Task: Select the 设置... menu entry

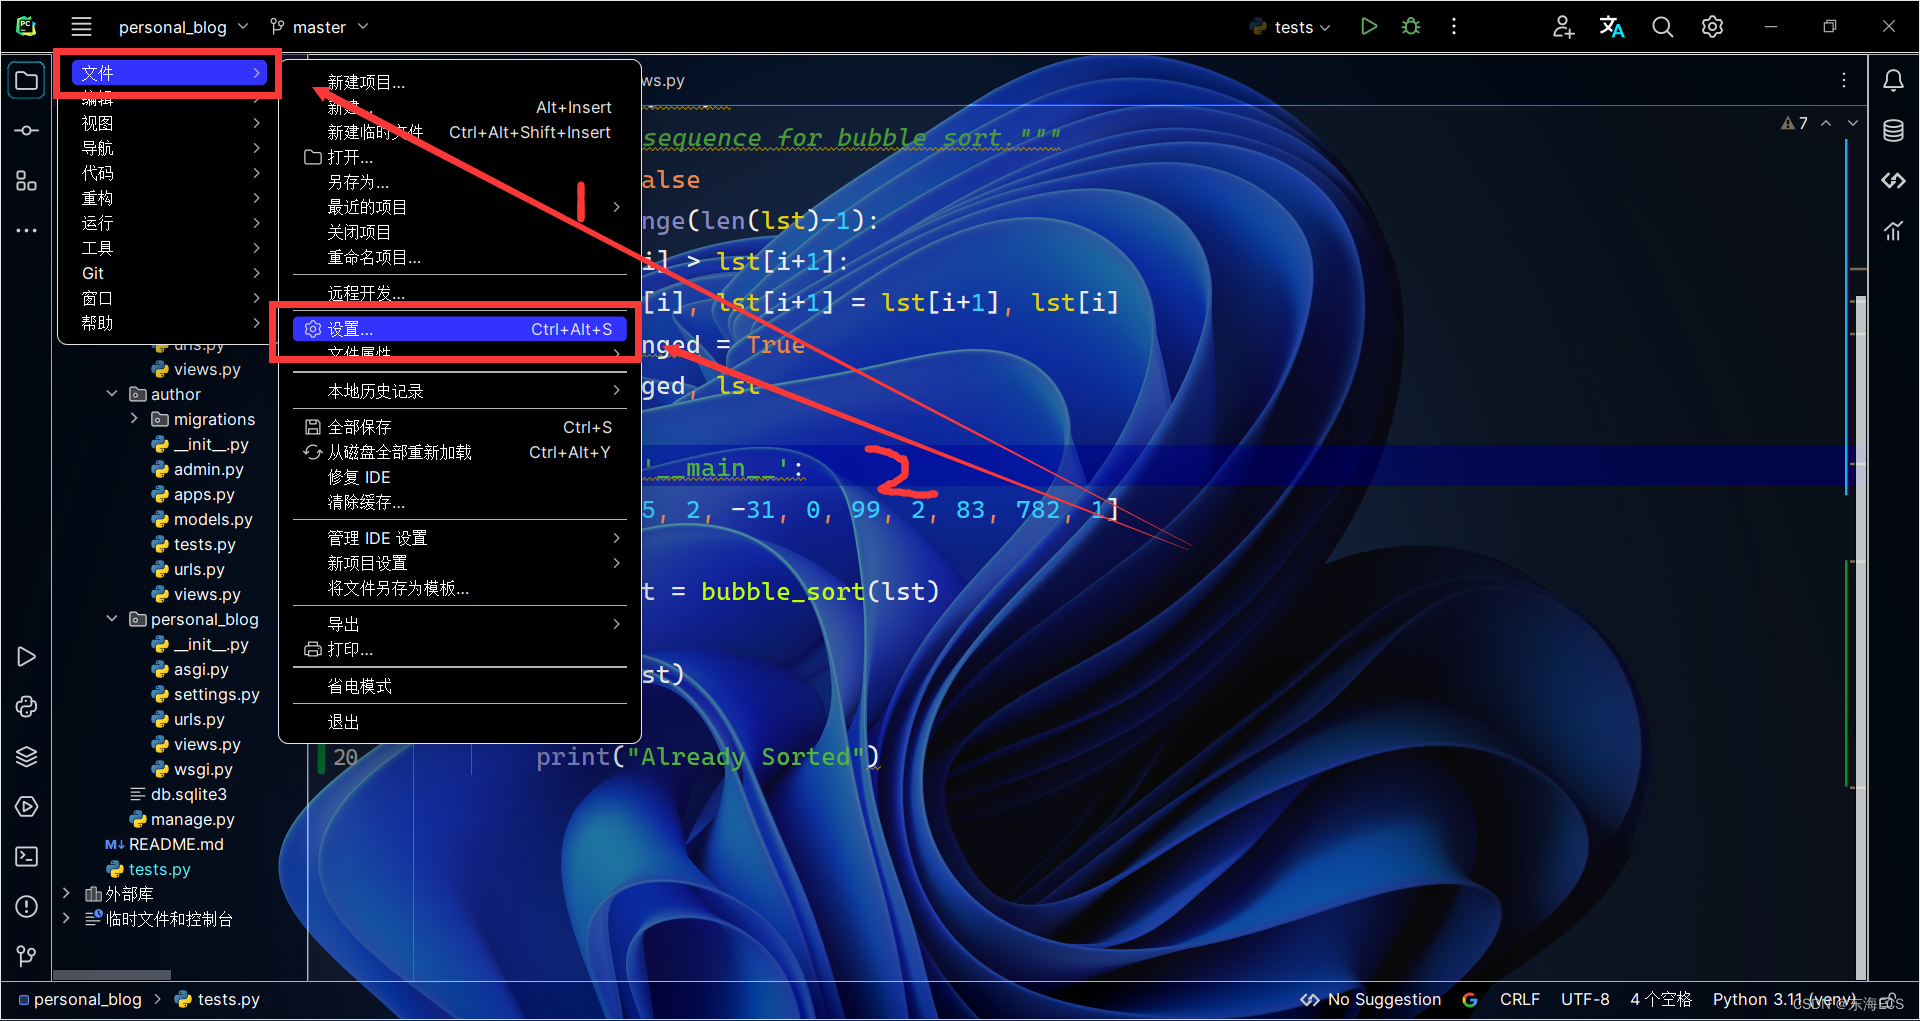Action: [460, 329]
